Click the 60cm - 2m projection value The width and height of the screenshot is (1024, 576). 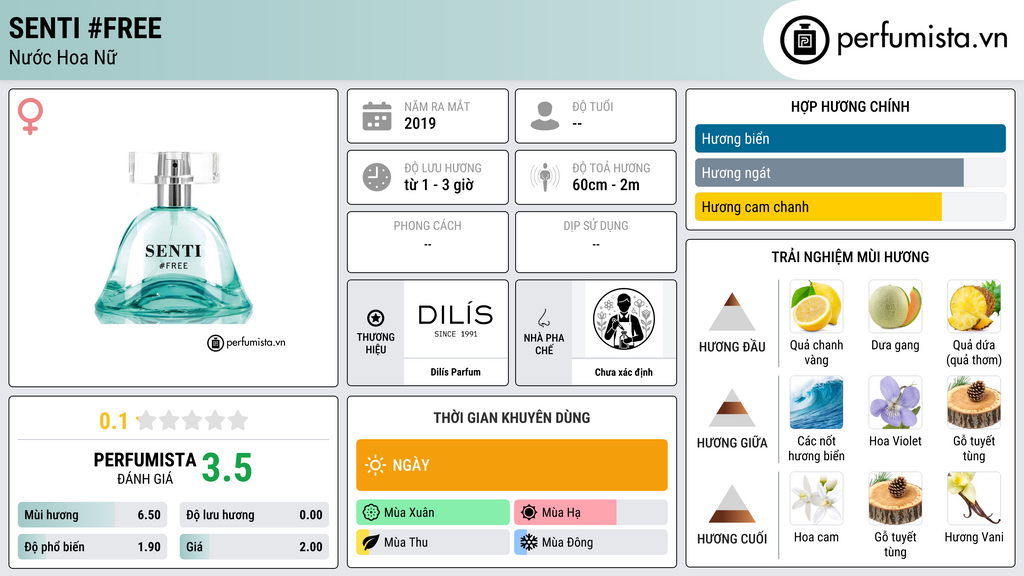605,185
